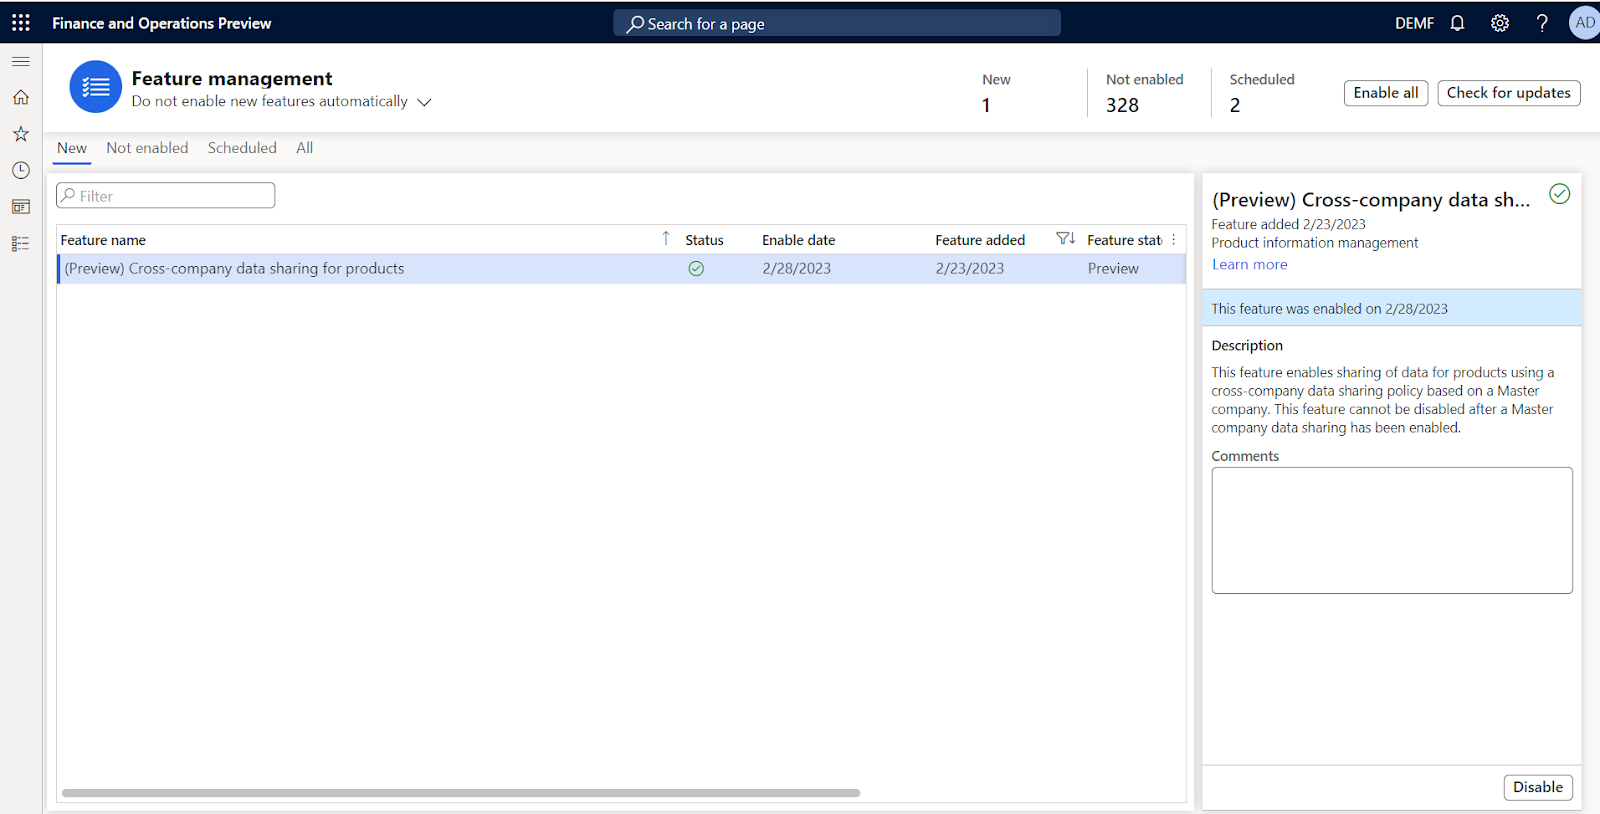Viewport: 1600px width, 814px height.
Task: Switch to the New tab
Action: click(72, 148)
